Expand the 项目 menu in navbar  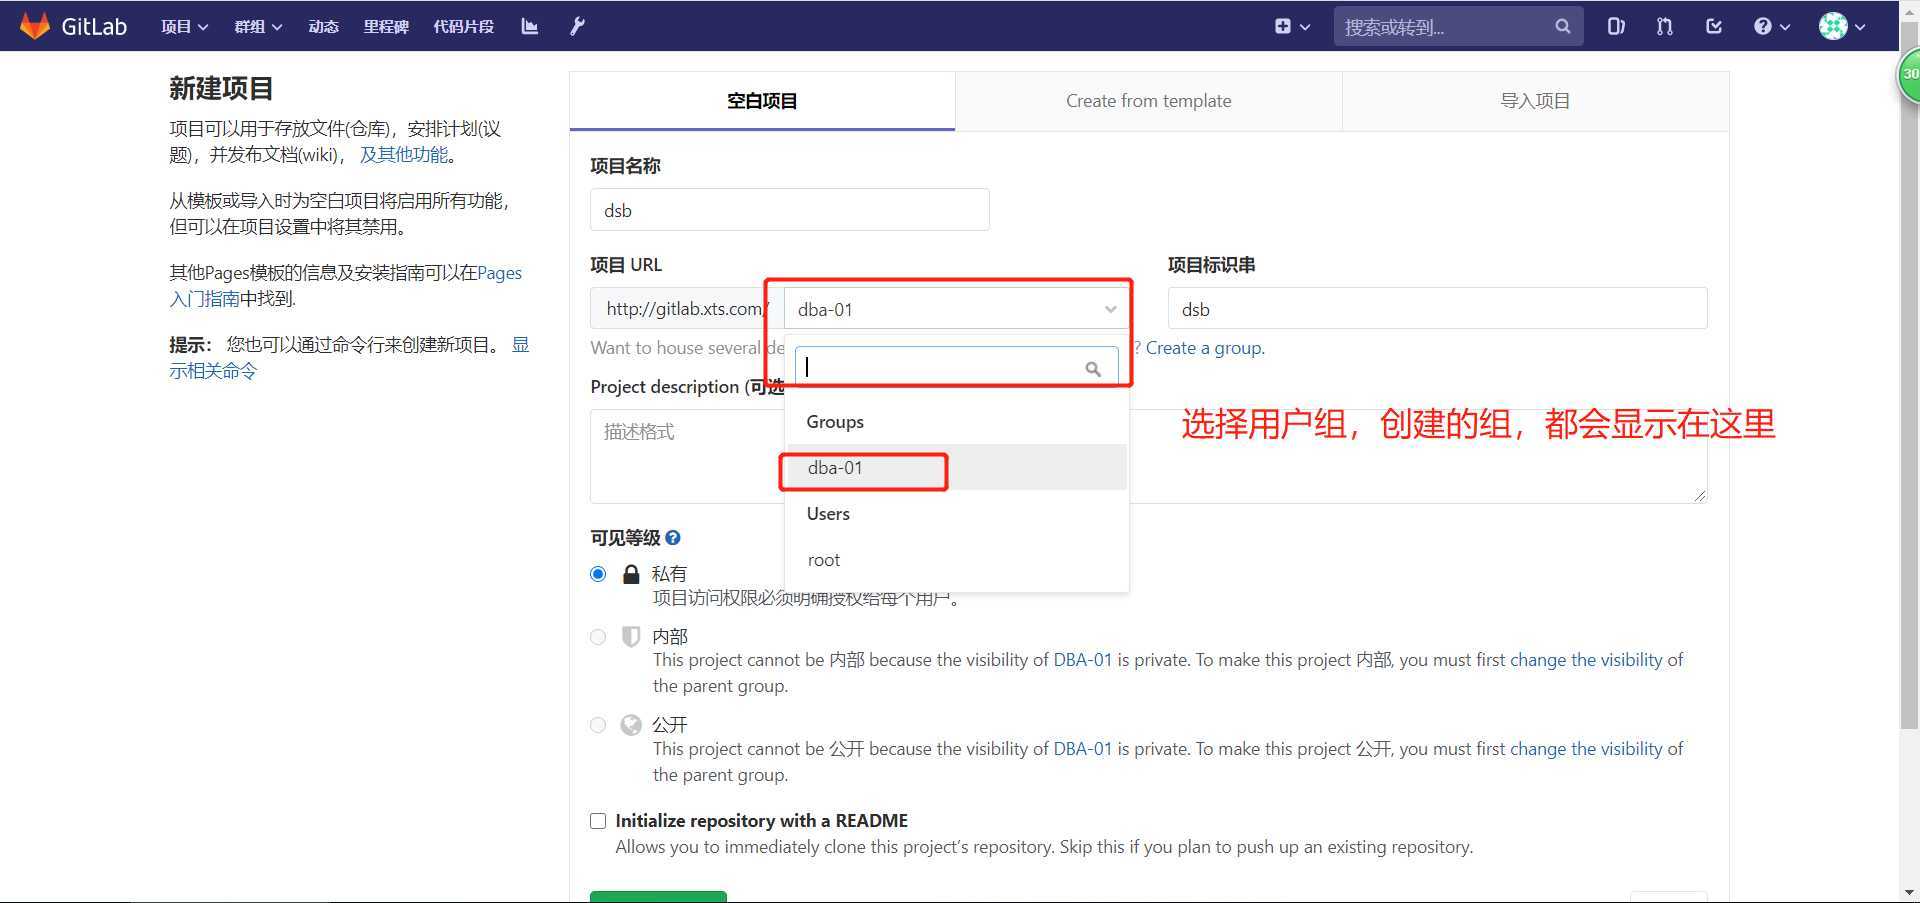click(x=184, y=27)
